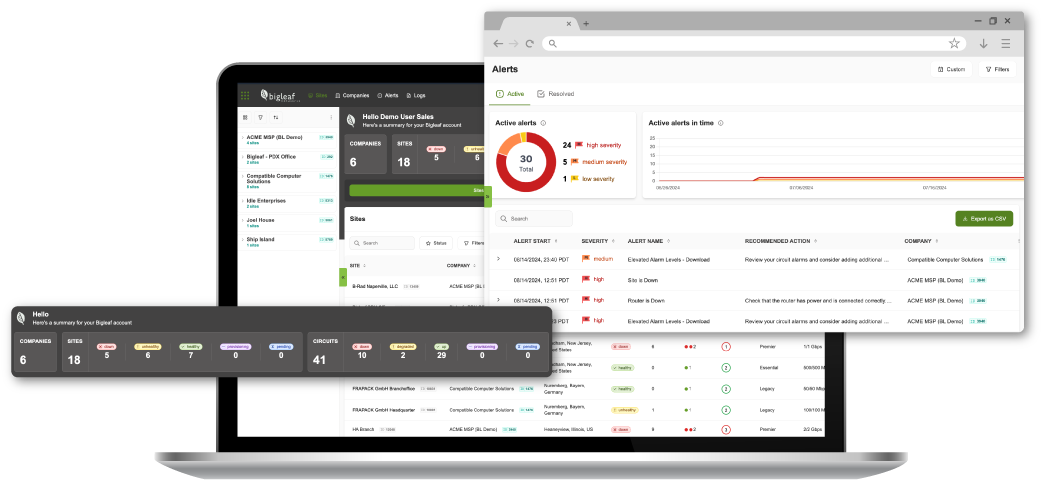Expand the first medium severity alert row
Screen dimensions: 1043x480
(498, 259)
